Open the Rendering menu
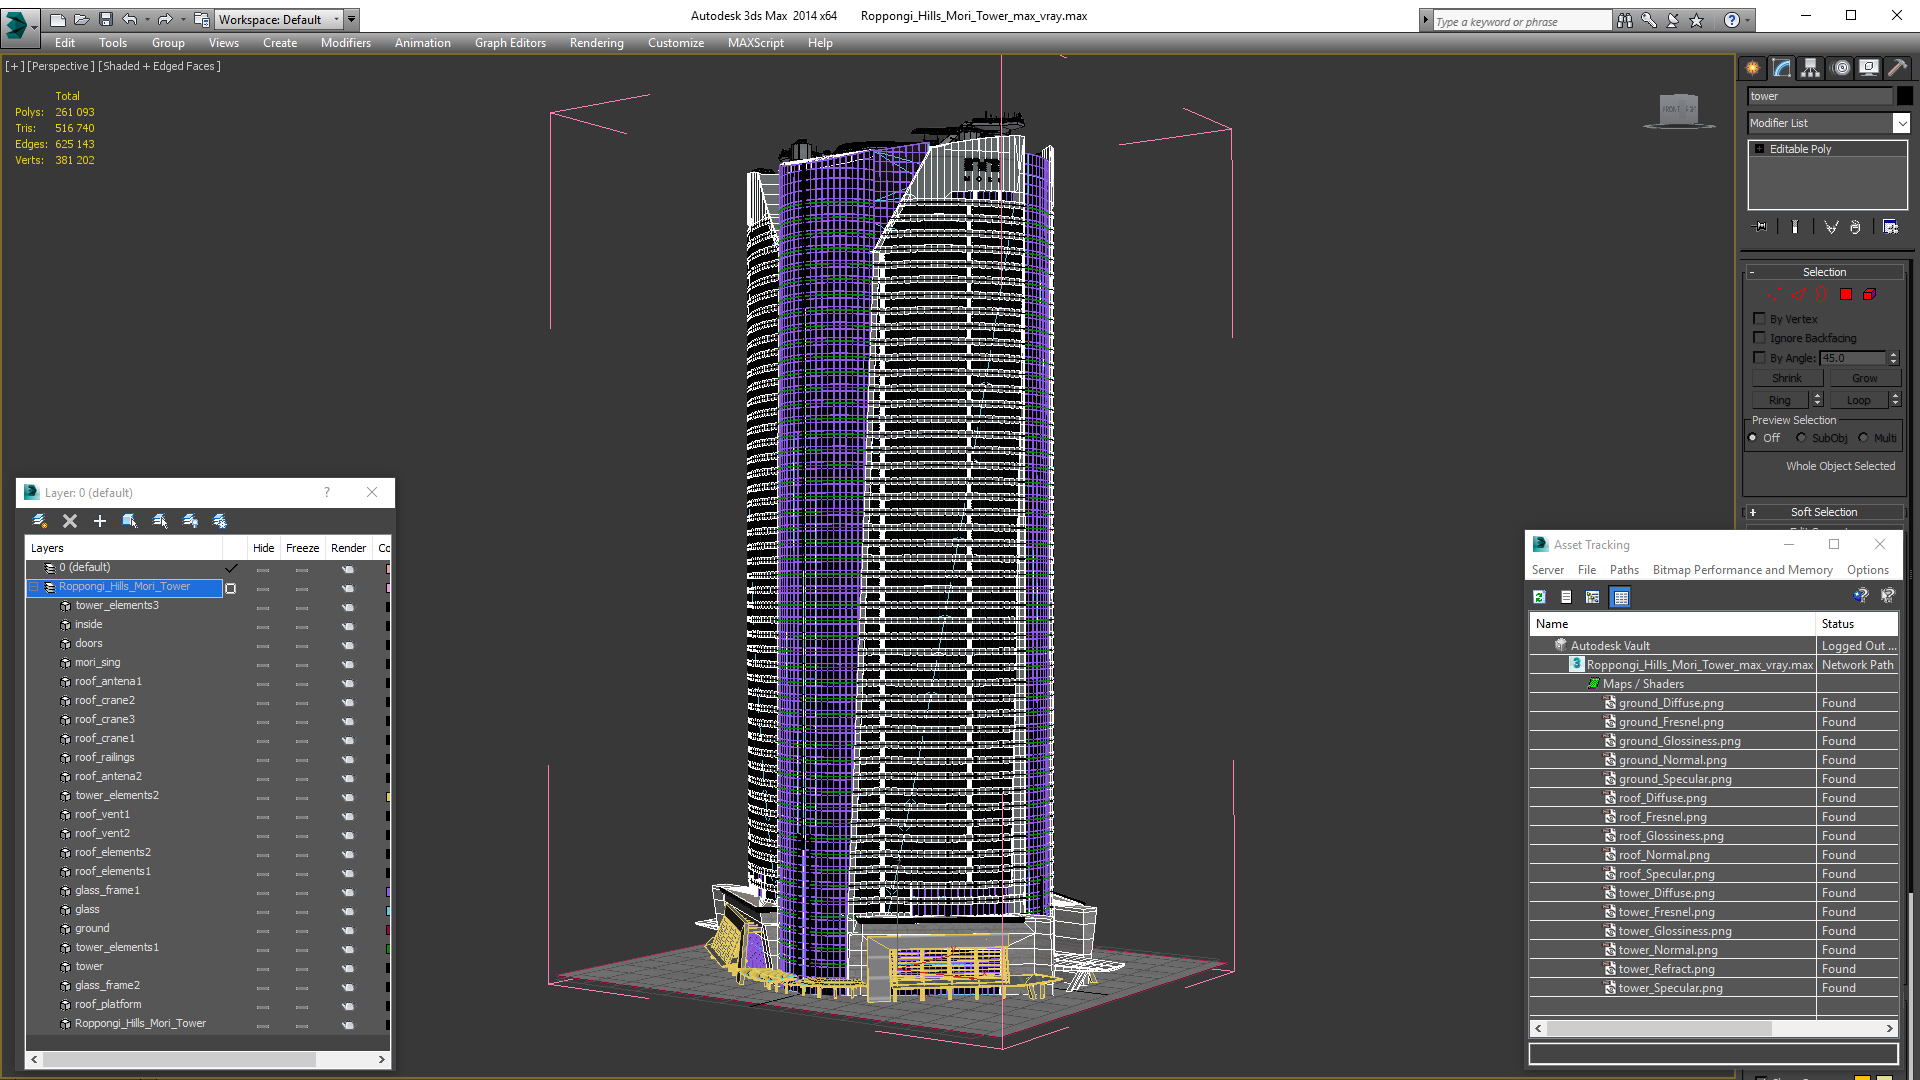The width and height of the screenshot is (1920, 1080). coord(596,43)
